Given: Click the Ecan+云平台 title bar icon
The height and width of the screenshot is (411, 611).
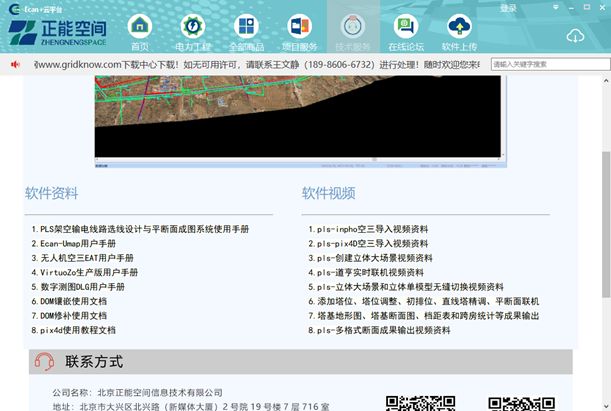Looking at the screenshot, I should pyautogui.click(x=14, y=9).
